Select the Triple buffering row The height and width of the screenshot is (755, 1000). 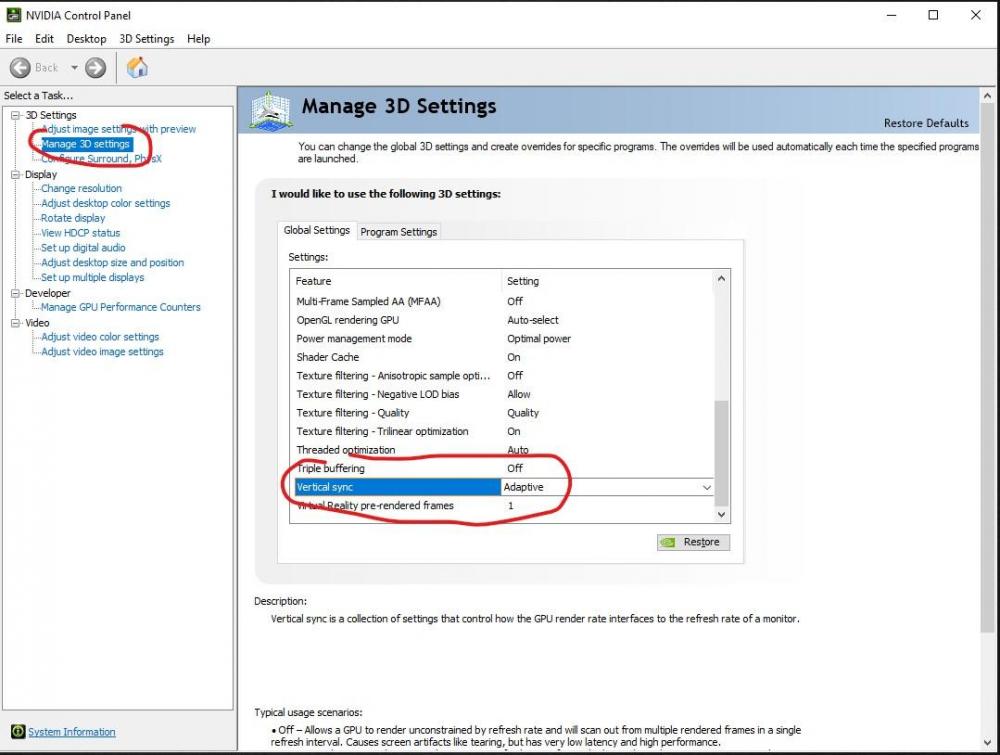(503, 469)
